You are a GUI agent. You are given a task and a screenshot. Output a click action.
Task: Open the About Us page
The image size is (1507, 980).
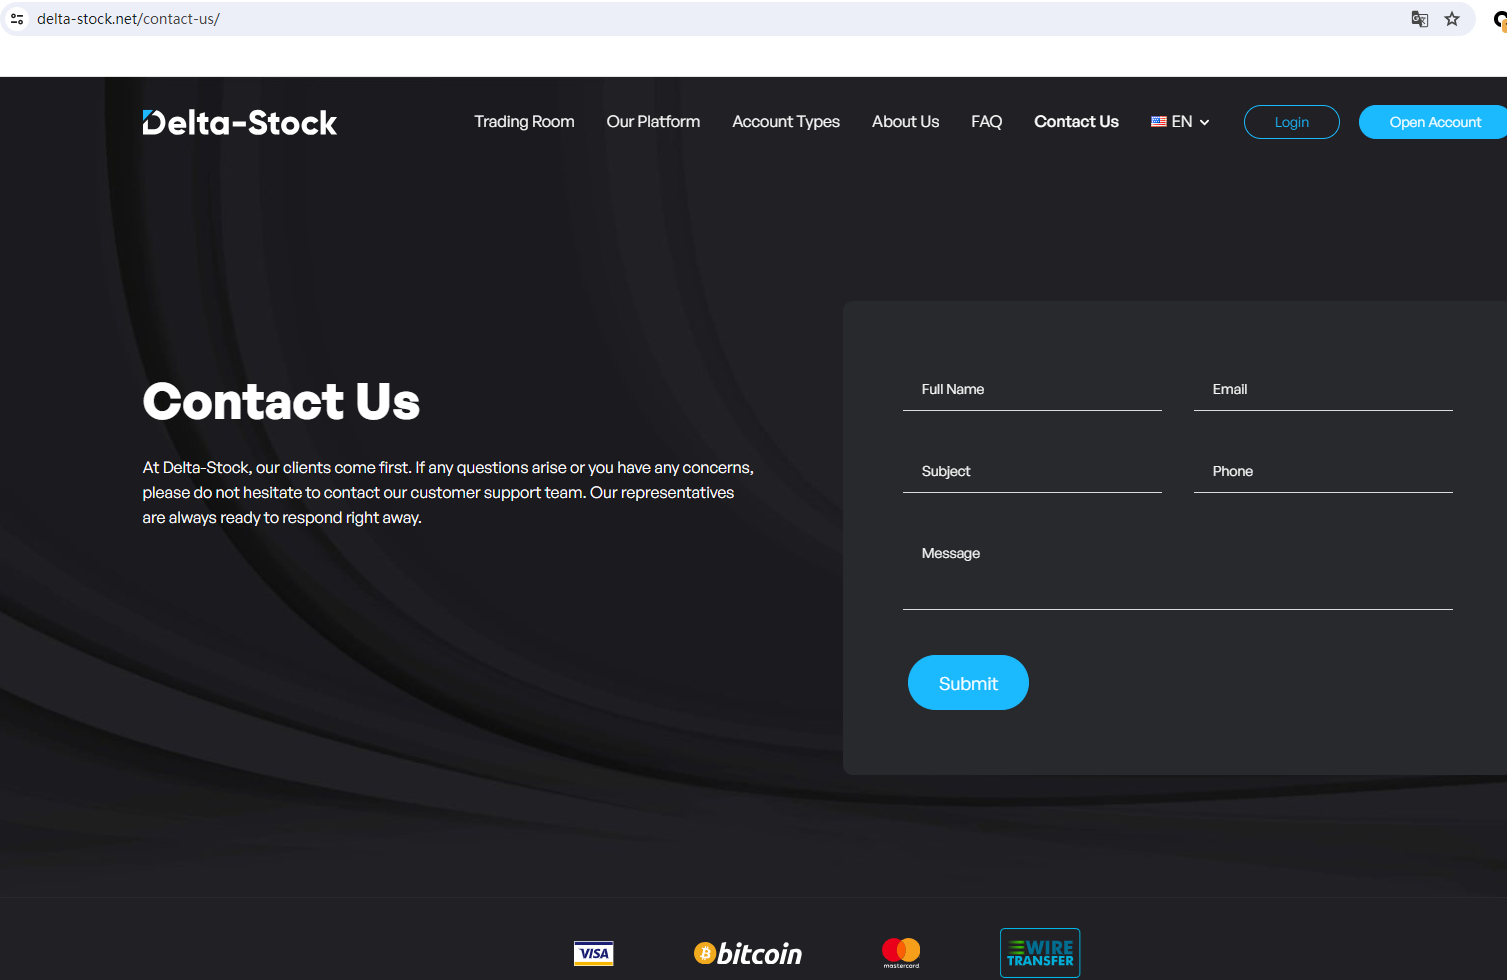[905, 122]
